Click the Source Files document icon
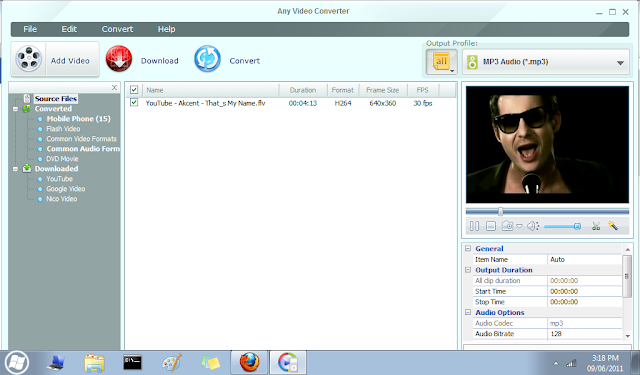The image size is (640, 375). [27, 98]
